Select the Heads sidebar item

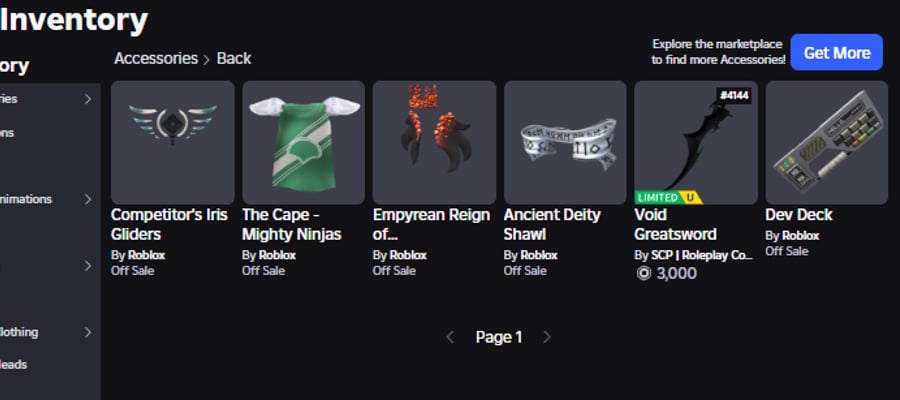click(x=13, y=364)
